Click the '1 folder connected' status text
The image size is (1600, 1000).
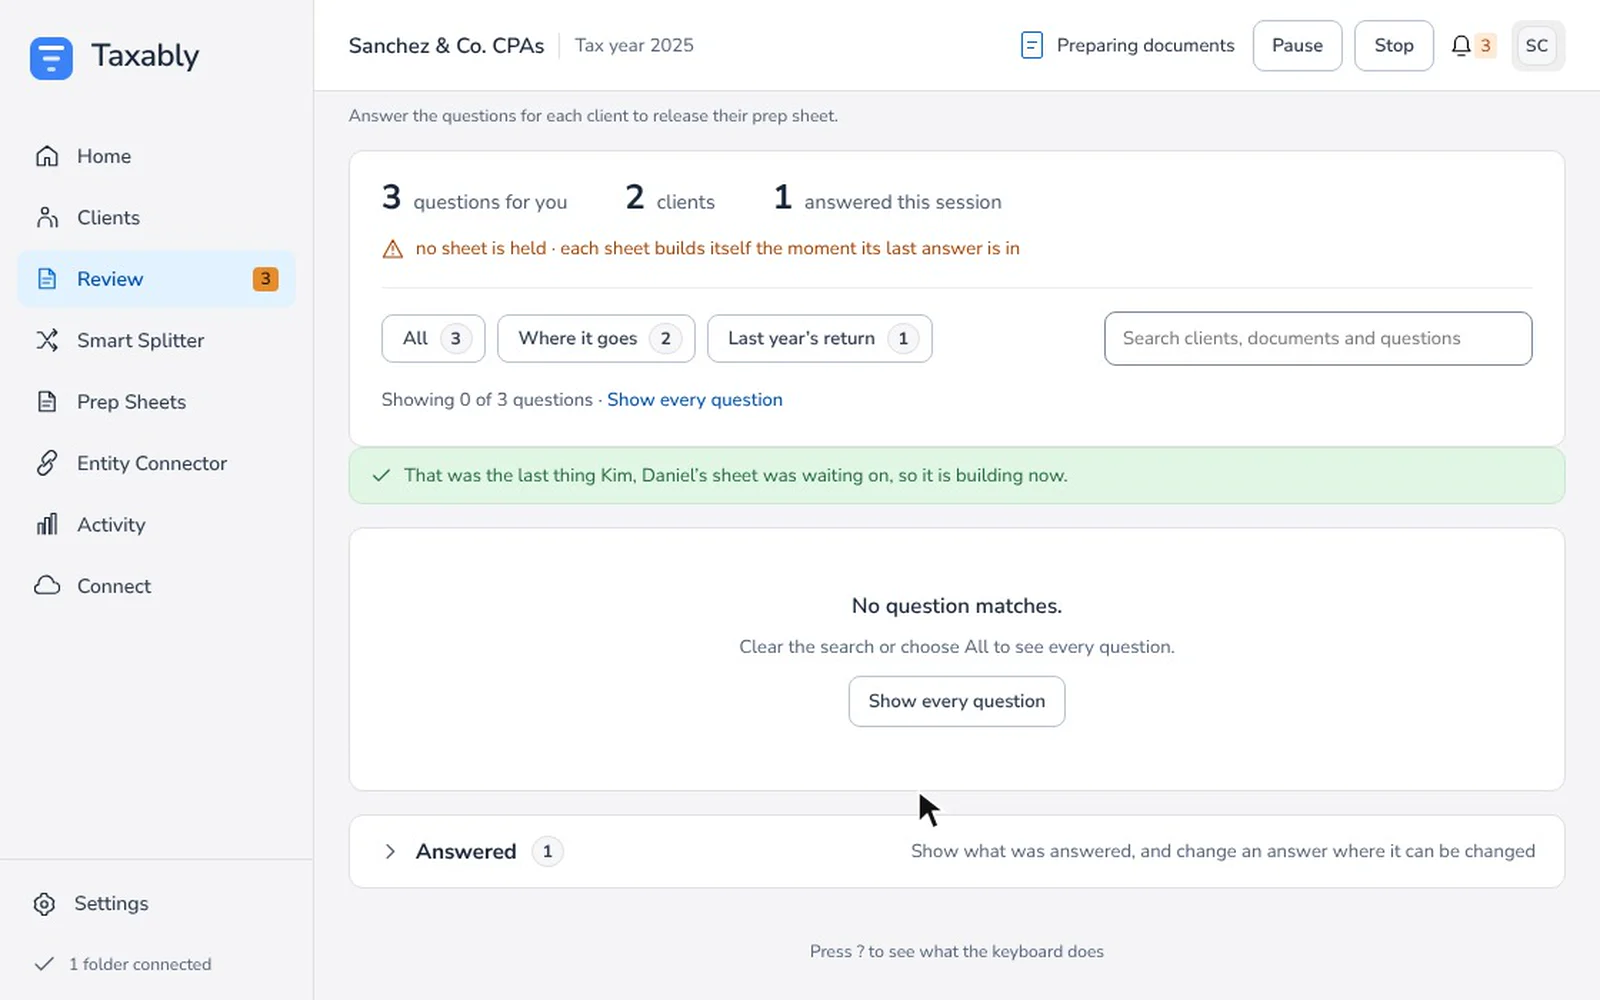coord(140,964)
